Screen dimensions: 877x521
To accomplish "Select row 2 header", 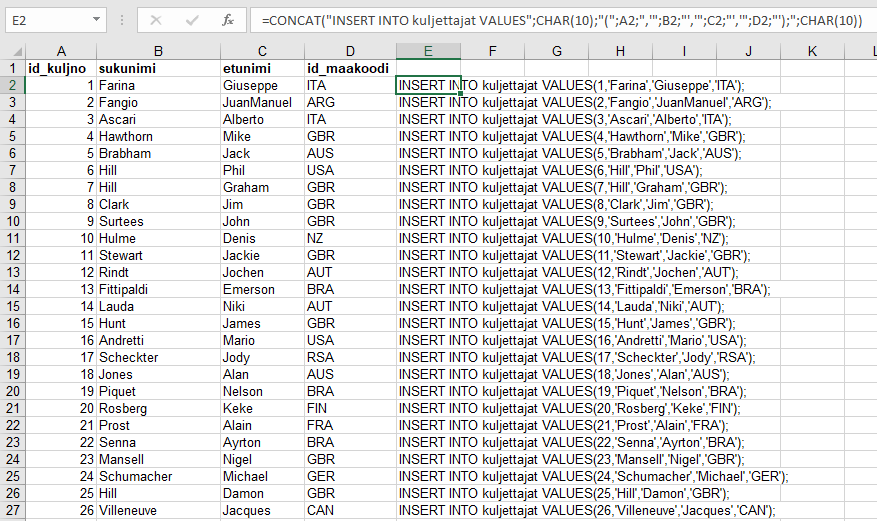I will [12, 86].
